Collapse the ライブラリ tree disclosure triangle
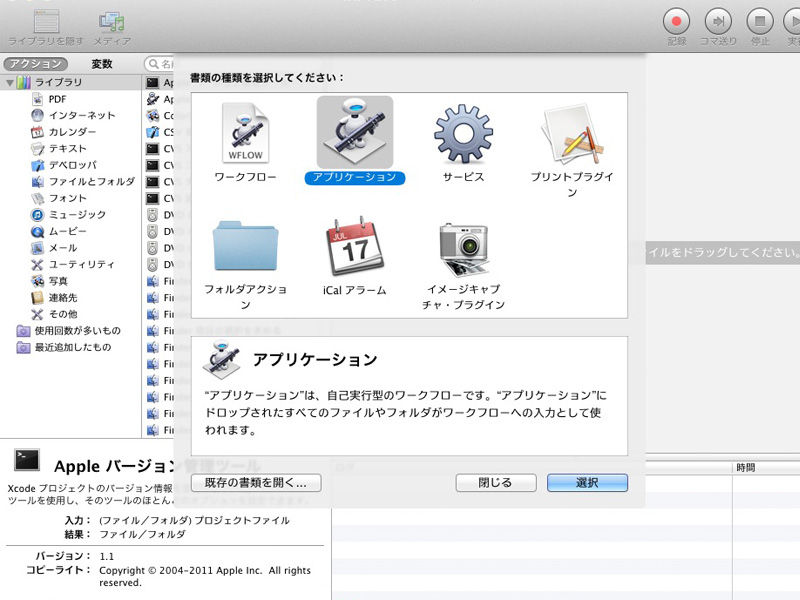The width and height of the screenshot is (800, 600). pyautogui.click(x=10, y=82)
